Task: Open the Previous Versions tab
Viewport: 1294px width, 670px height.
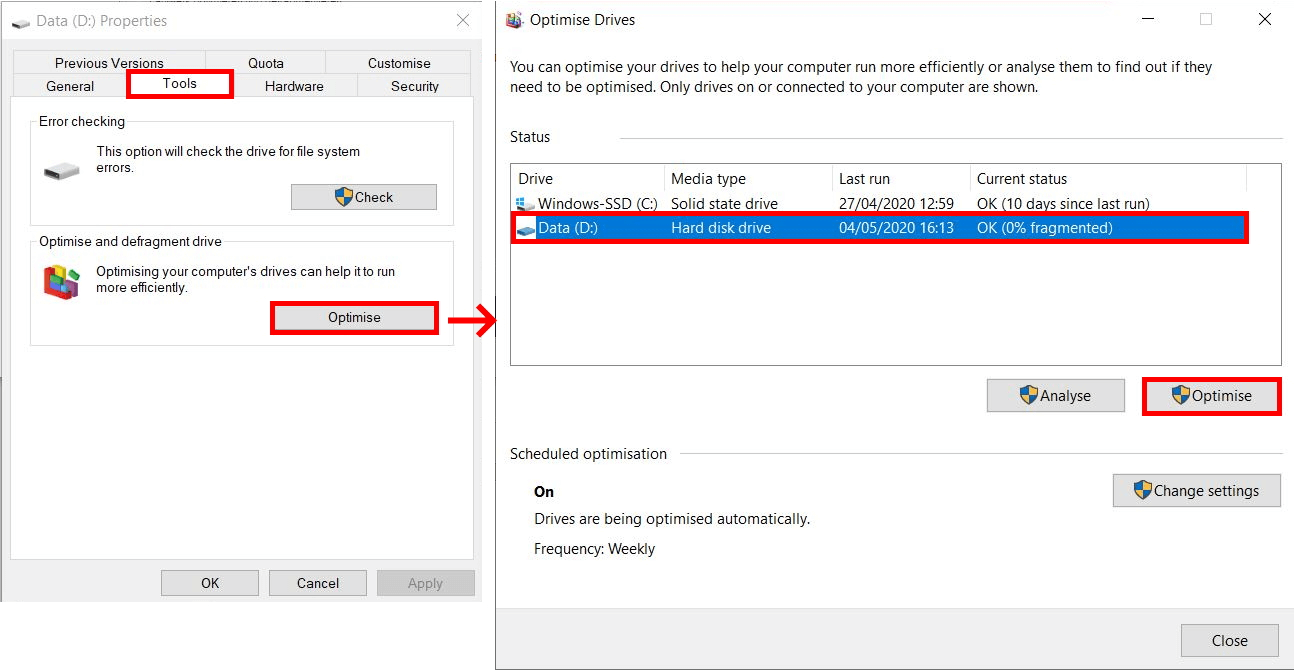Action: click(x=109, y=63)
